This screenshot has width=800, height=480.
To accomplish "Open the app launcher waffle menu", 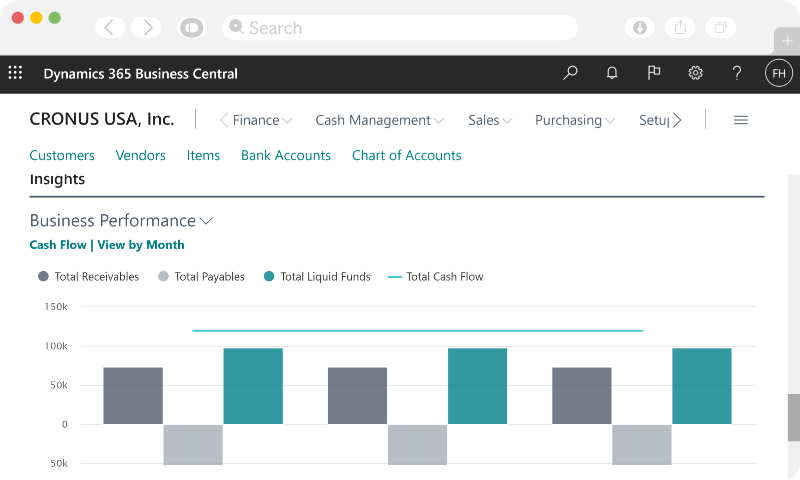I will click(15, 73).
